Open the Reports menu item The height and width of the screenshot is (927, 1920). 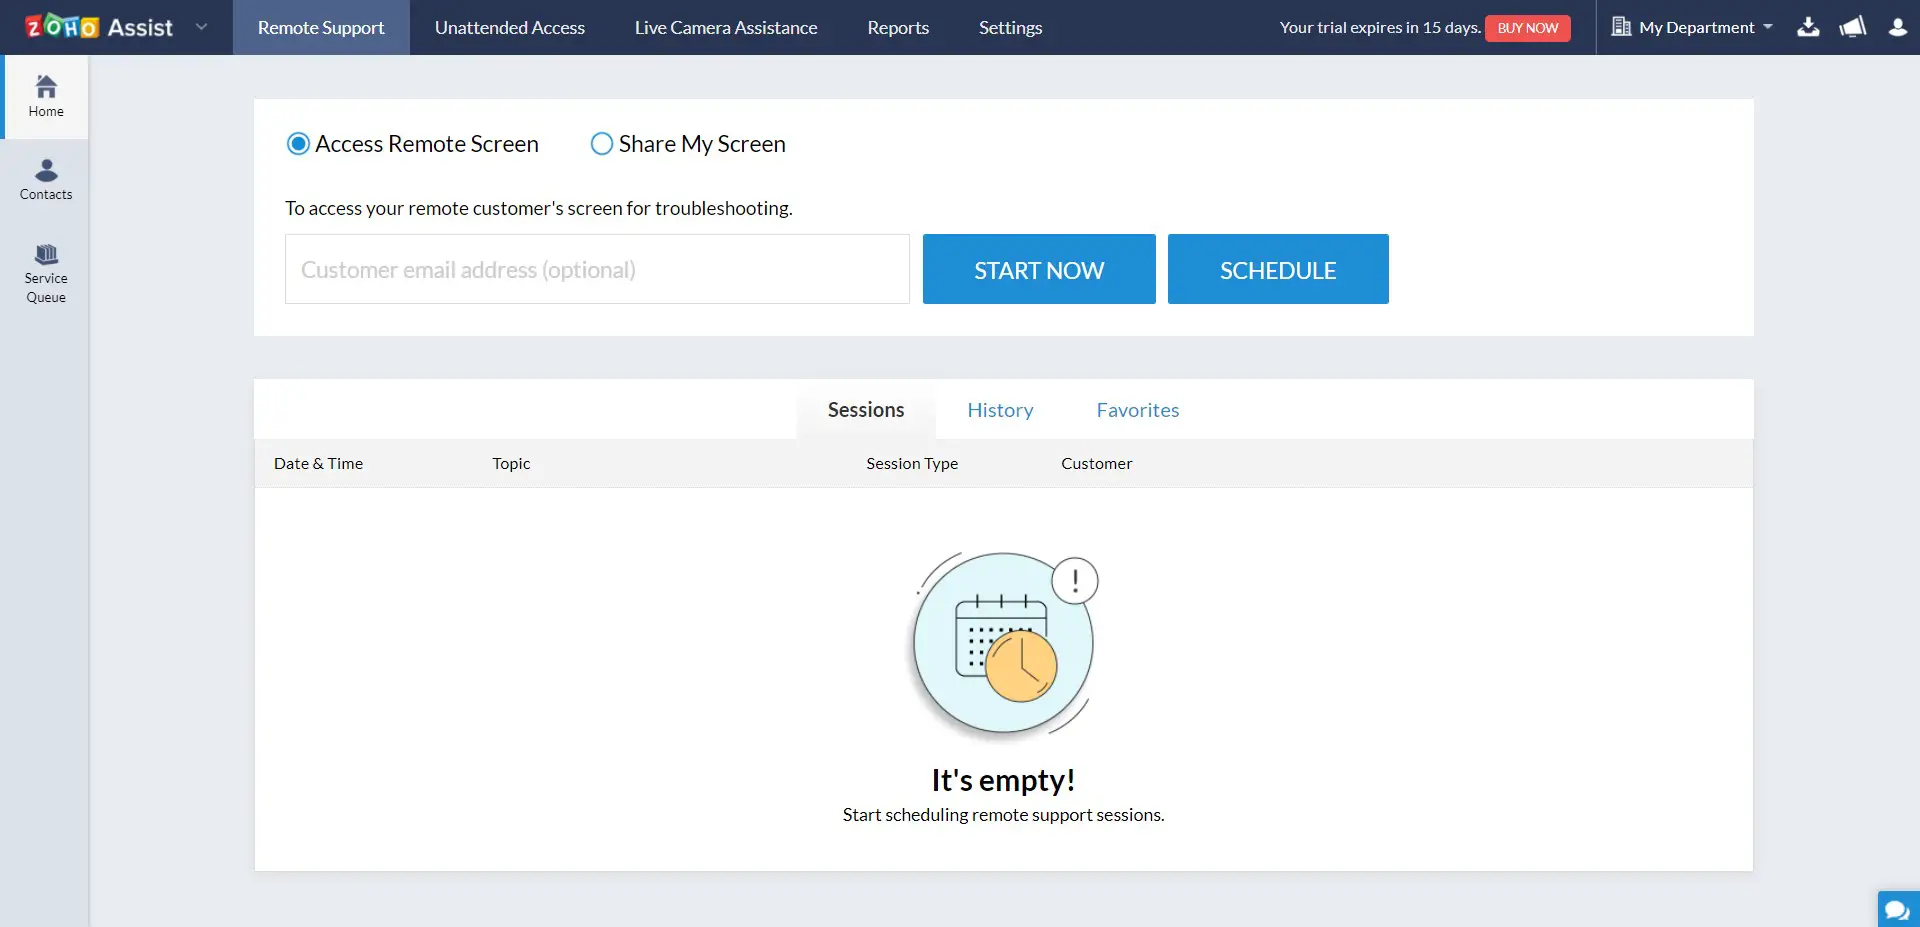898,28
